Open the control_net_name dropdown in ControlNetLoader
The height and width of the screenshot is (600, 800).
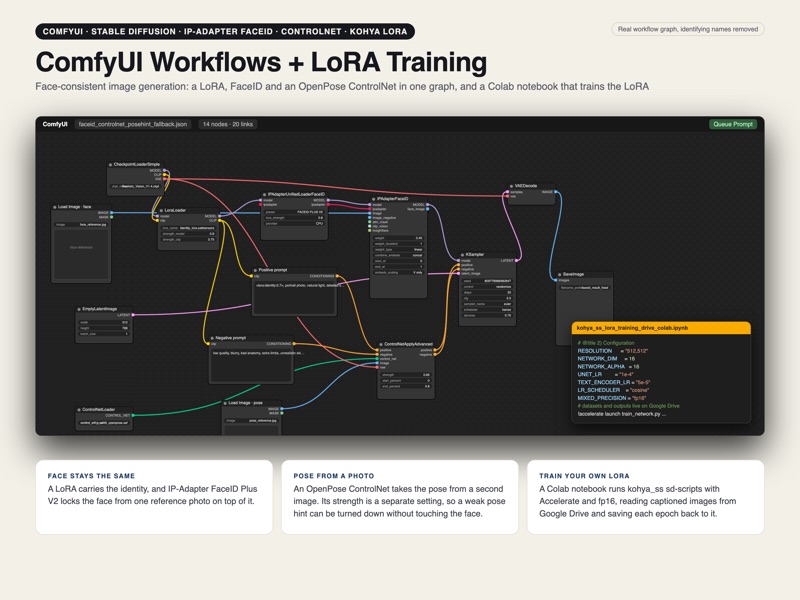[x=104, y=422]
